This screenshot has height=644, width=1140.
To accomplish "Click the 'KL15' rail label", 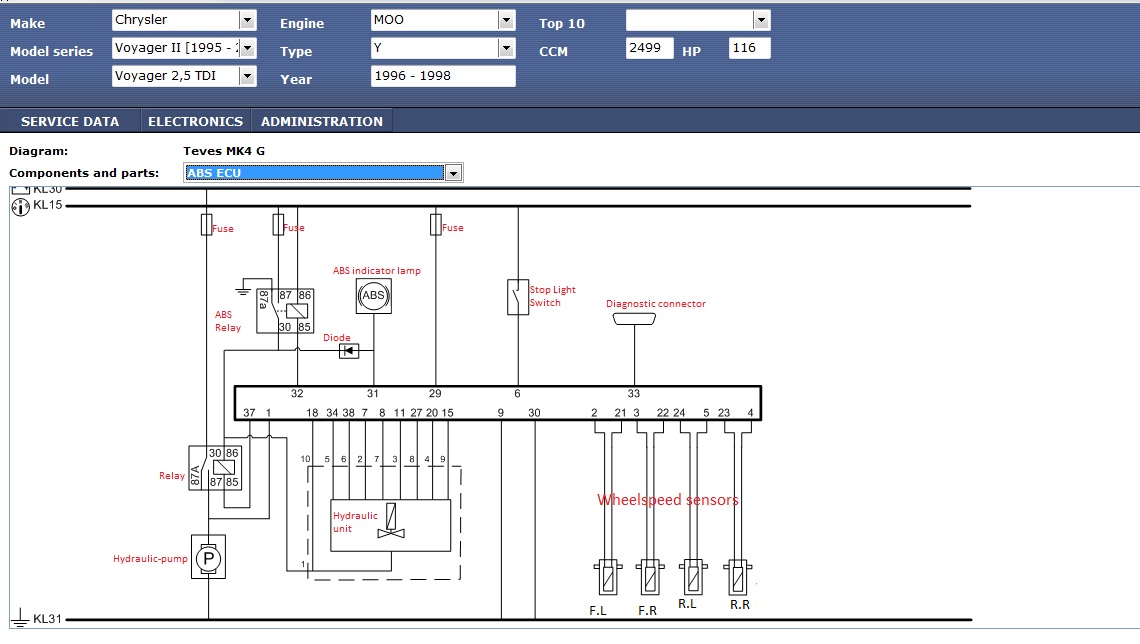I will coord(48,205).
